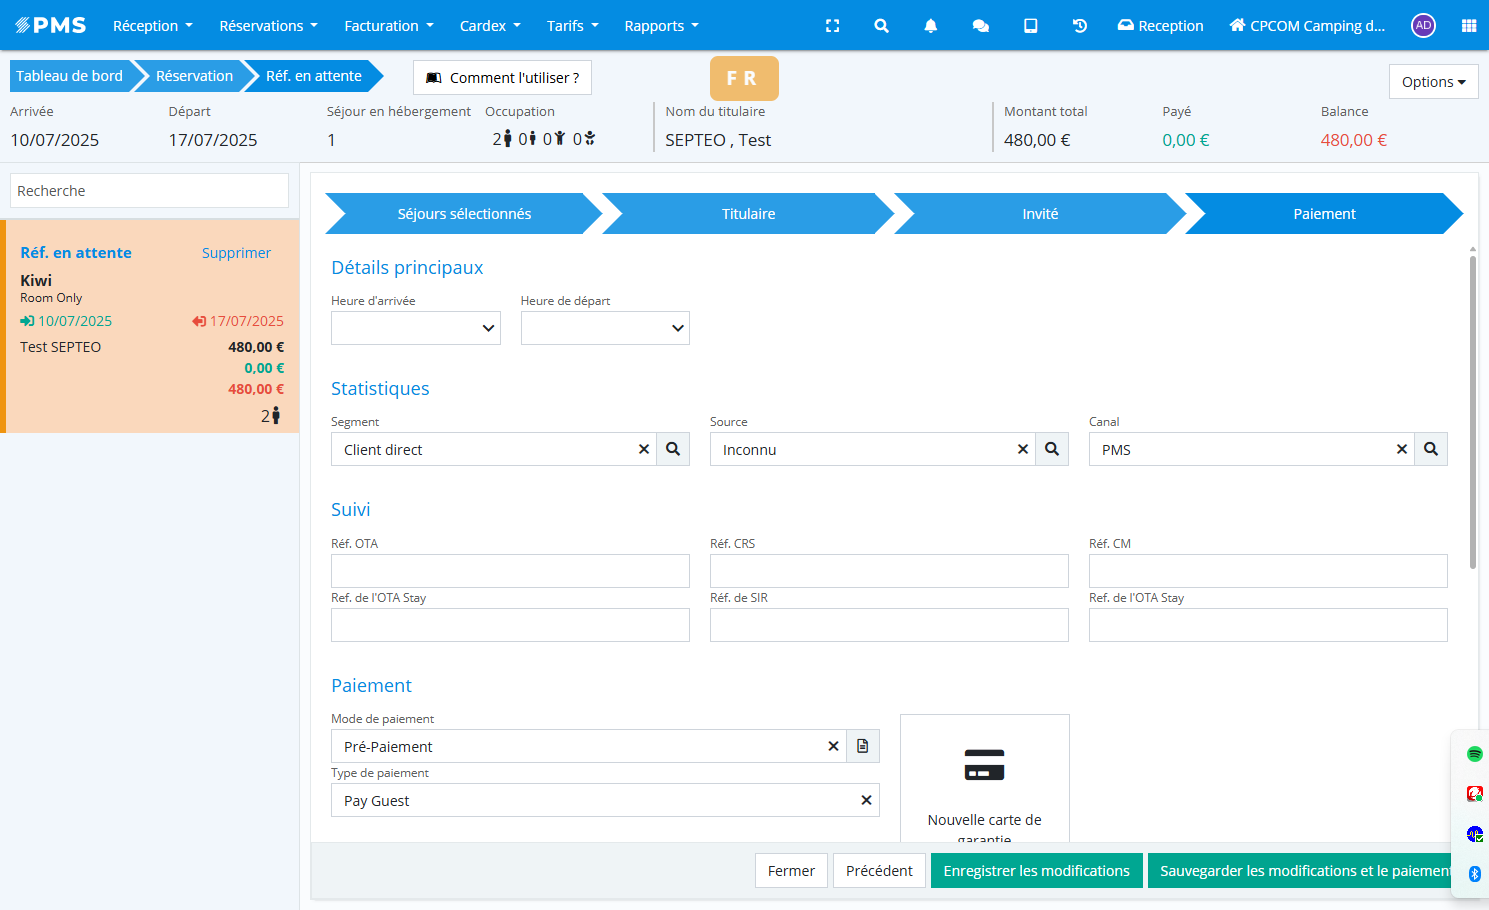This screenshot has height=910, width=1489.
Task: Clear the Source field value Inconnu
Action: tap(1022, 449)
